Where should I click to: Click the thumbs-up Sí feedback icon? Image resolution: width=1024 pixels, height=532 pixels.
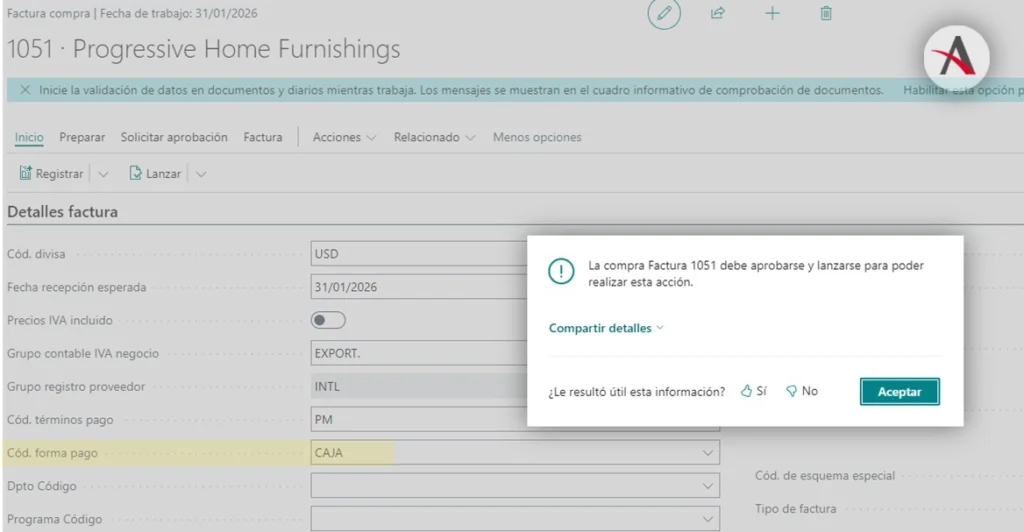tap(746, 391)
